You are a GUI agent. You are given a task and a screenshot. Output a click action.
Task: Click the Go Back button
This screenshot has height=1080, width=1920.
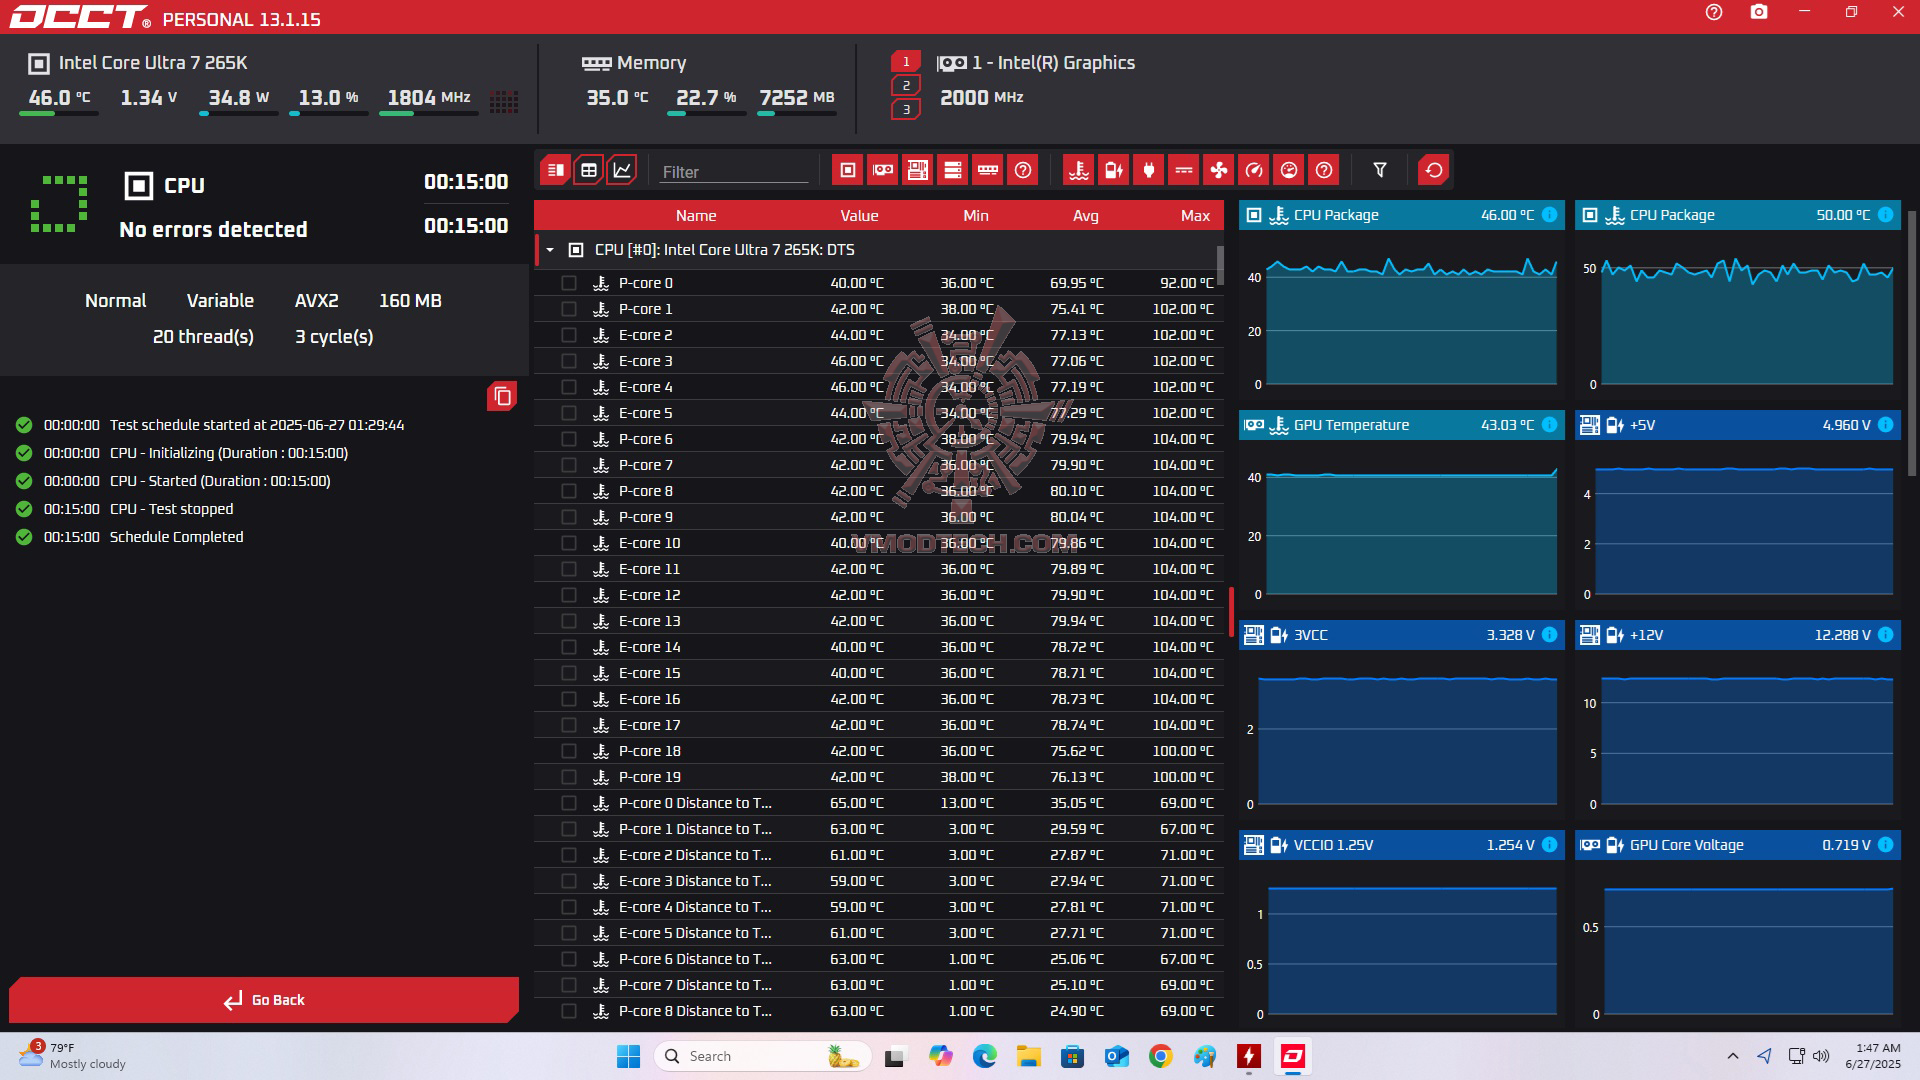(x=264, y=1000)
